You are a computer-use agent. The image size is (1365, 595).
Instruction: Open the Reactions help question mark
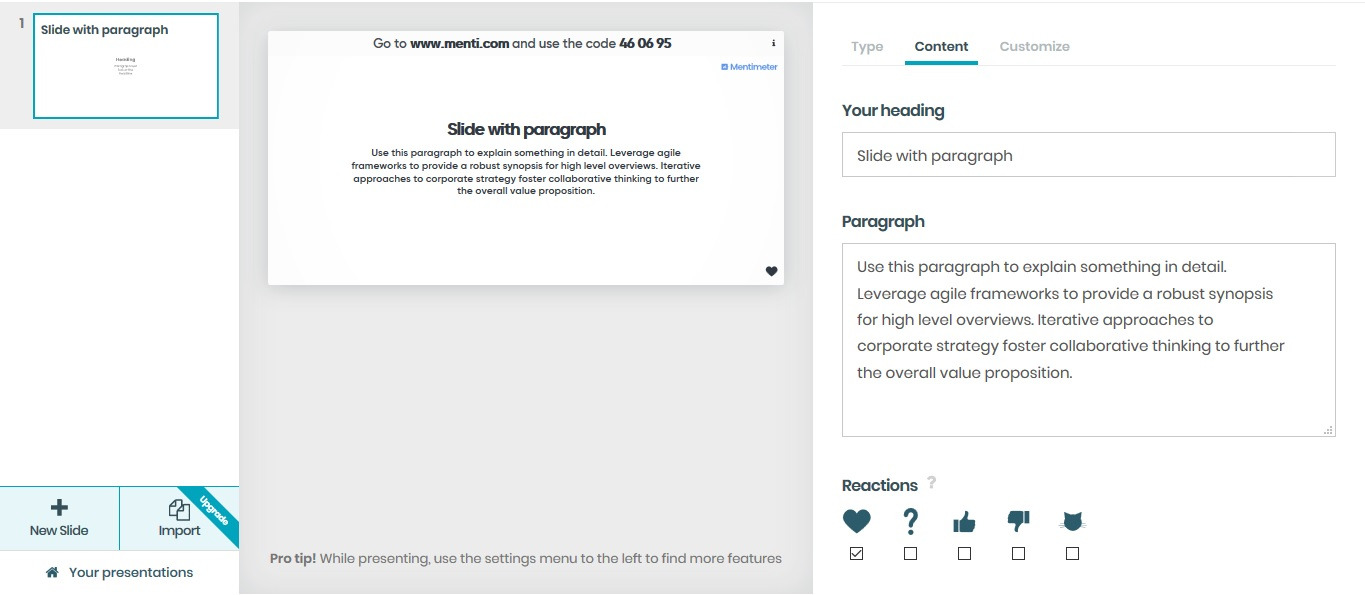coord(931,483)
